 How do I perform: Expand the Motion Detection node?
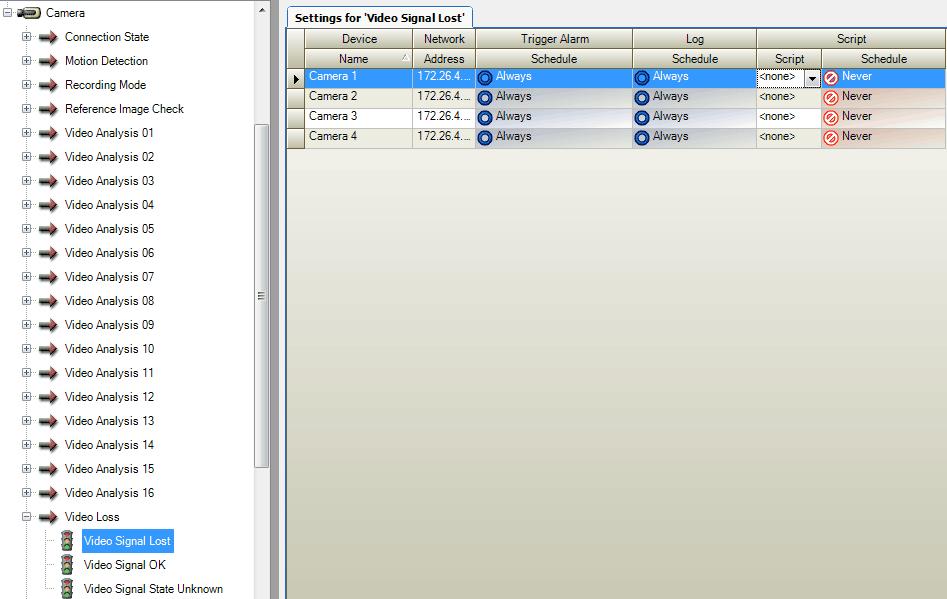point(27,61)
